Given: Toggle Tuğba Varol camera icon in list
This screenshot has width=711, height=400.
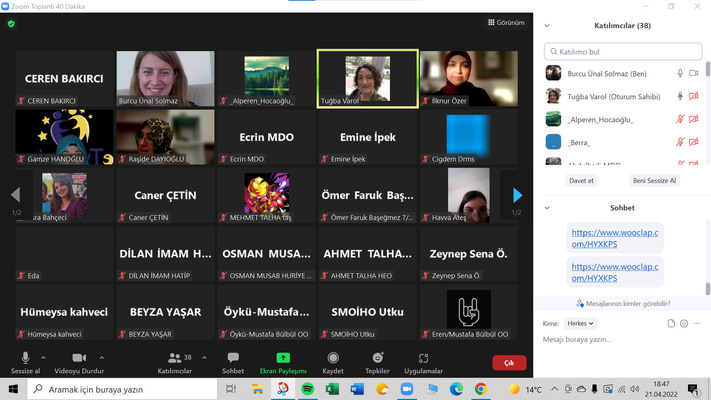Looking at the screenshot, I should [x=693, y=96].
